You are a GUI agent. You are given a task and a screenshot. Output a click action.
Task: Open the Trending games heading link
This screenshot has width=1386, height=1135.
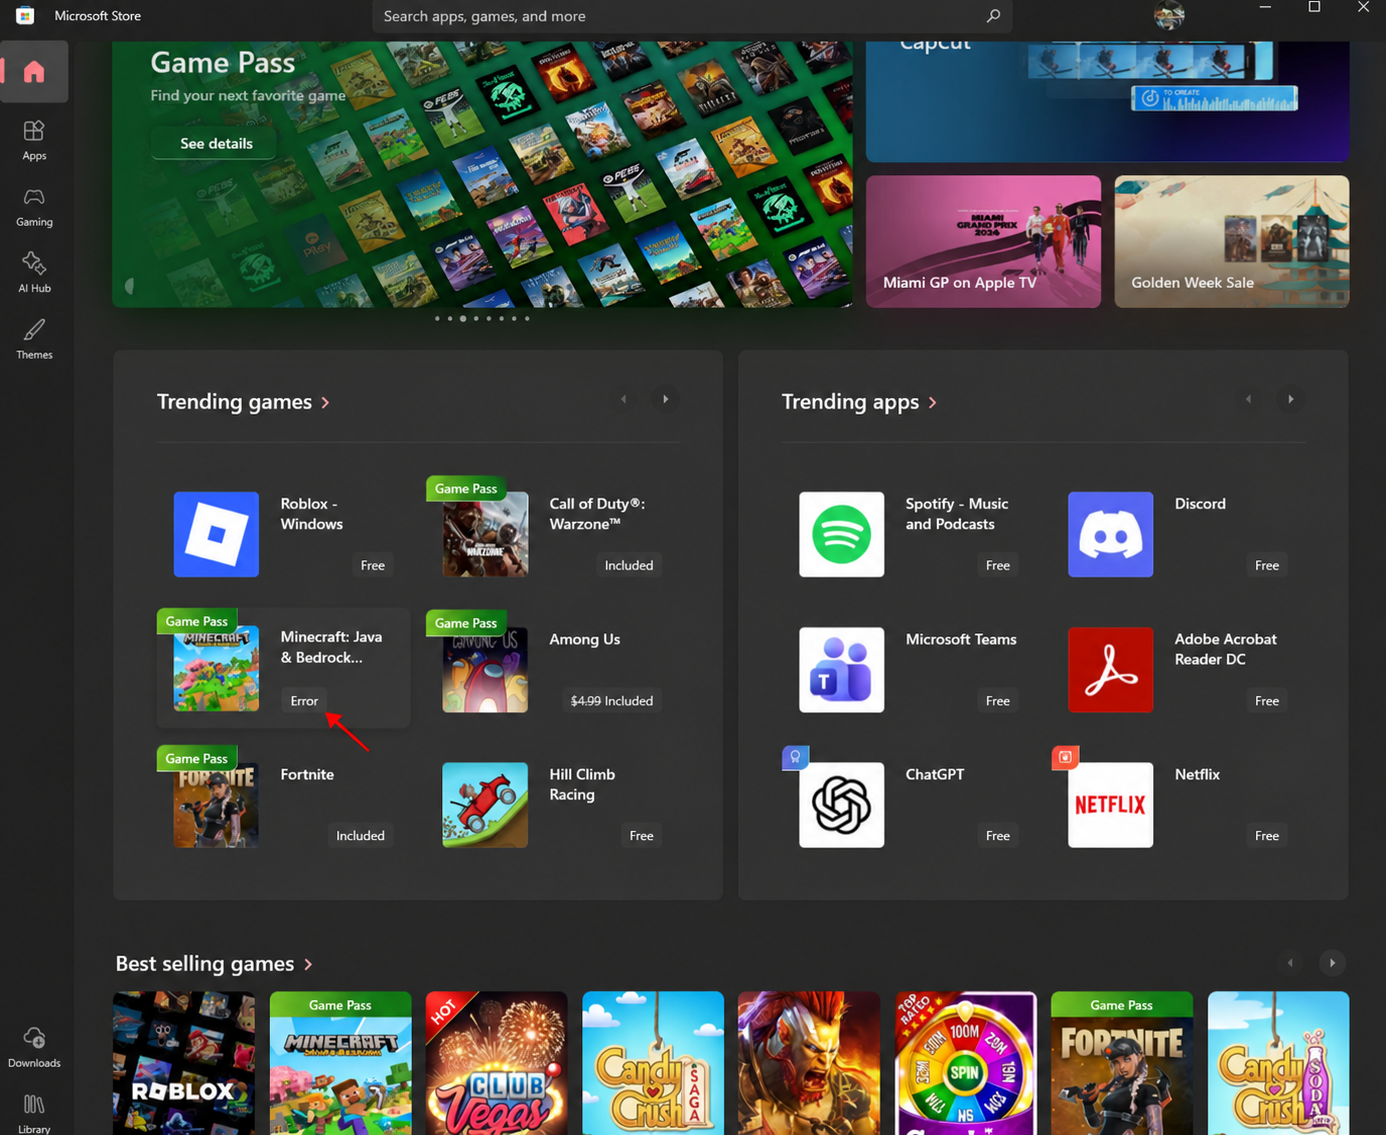tap(243, 402)
